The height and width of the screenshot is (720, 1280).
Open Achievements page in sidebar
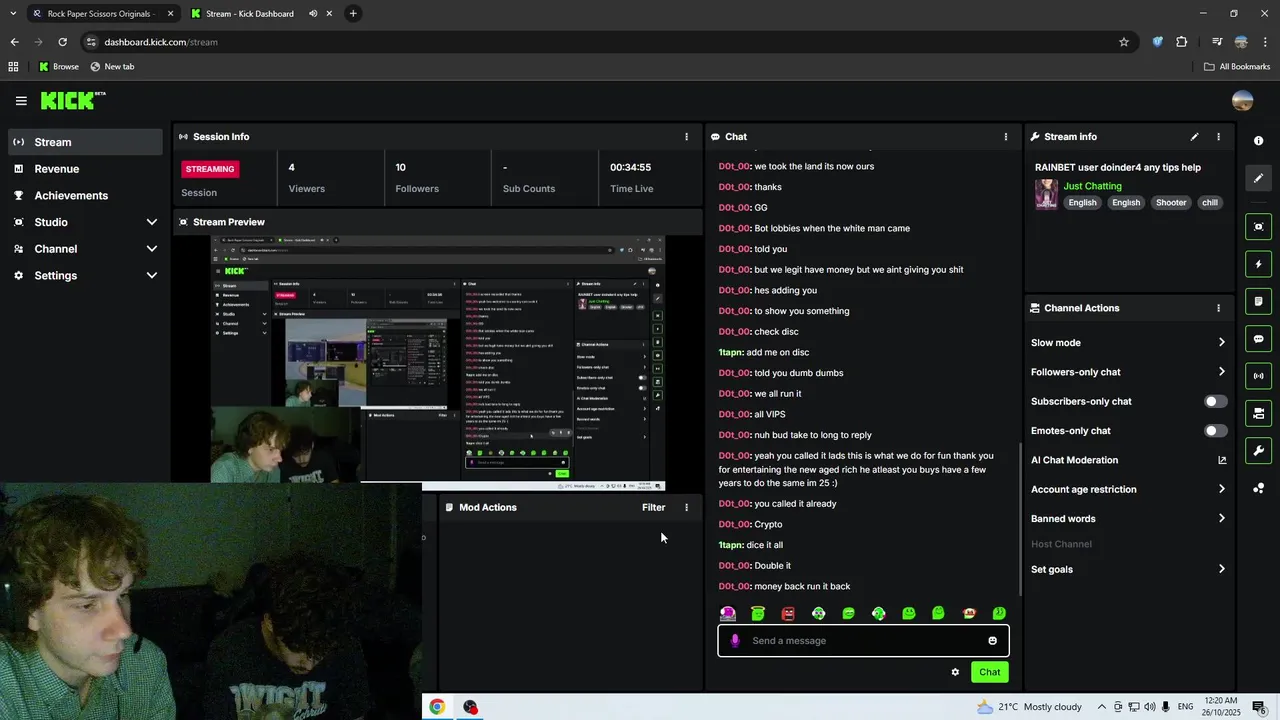(85, 196)
